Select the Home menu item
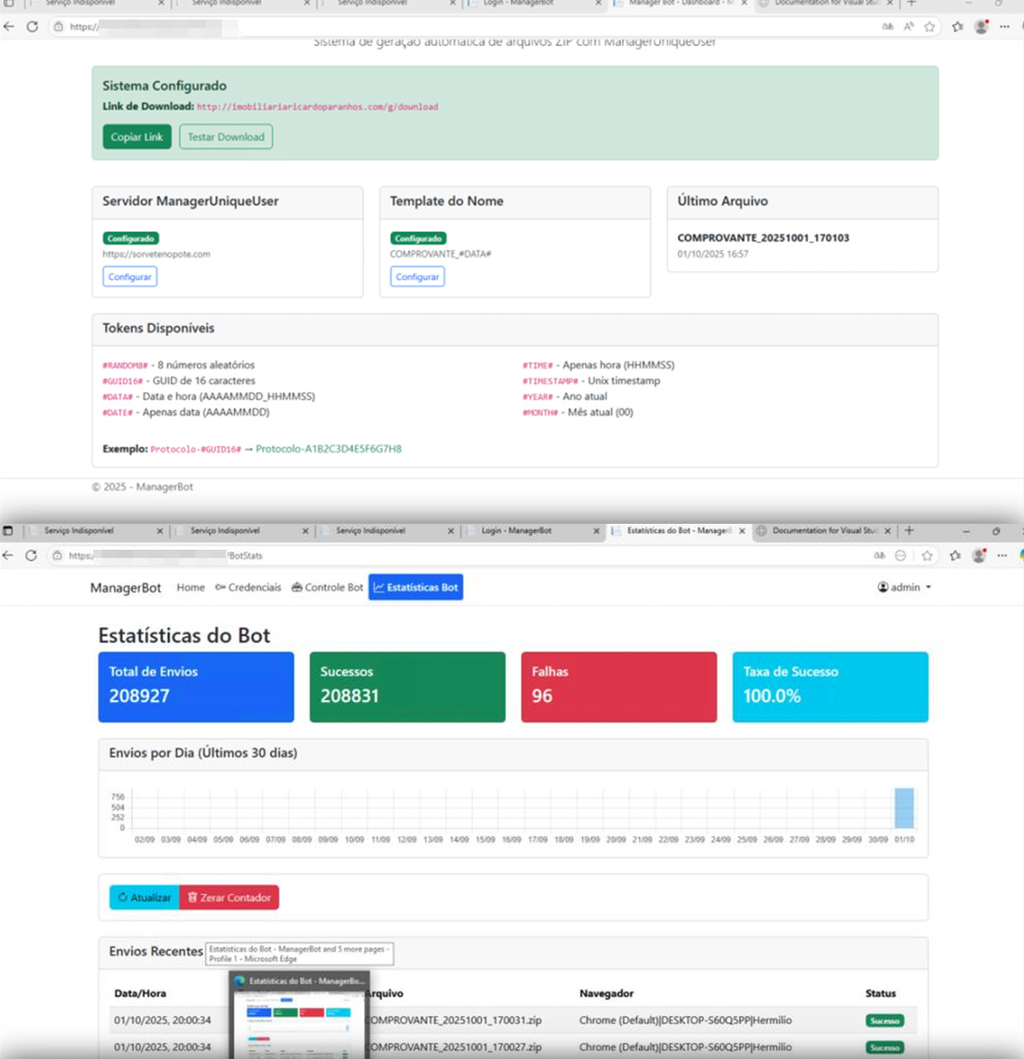Image resolution: width=1024 pixels, height=1059 pixels. (190, 587)
